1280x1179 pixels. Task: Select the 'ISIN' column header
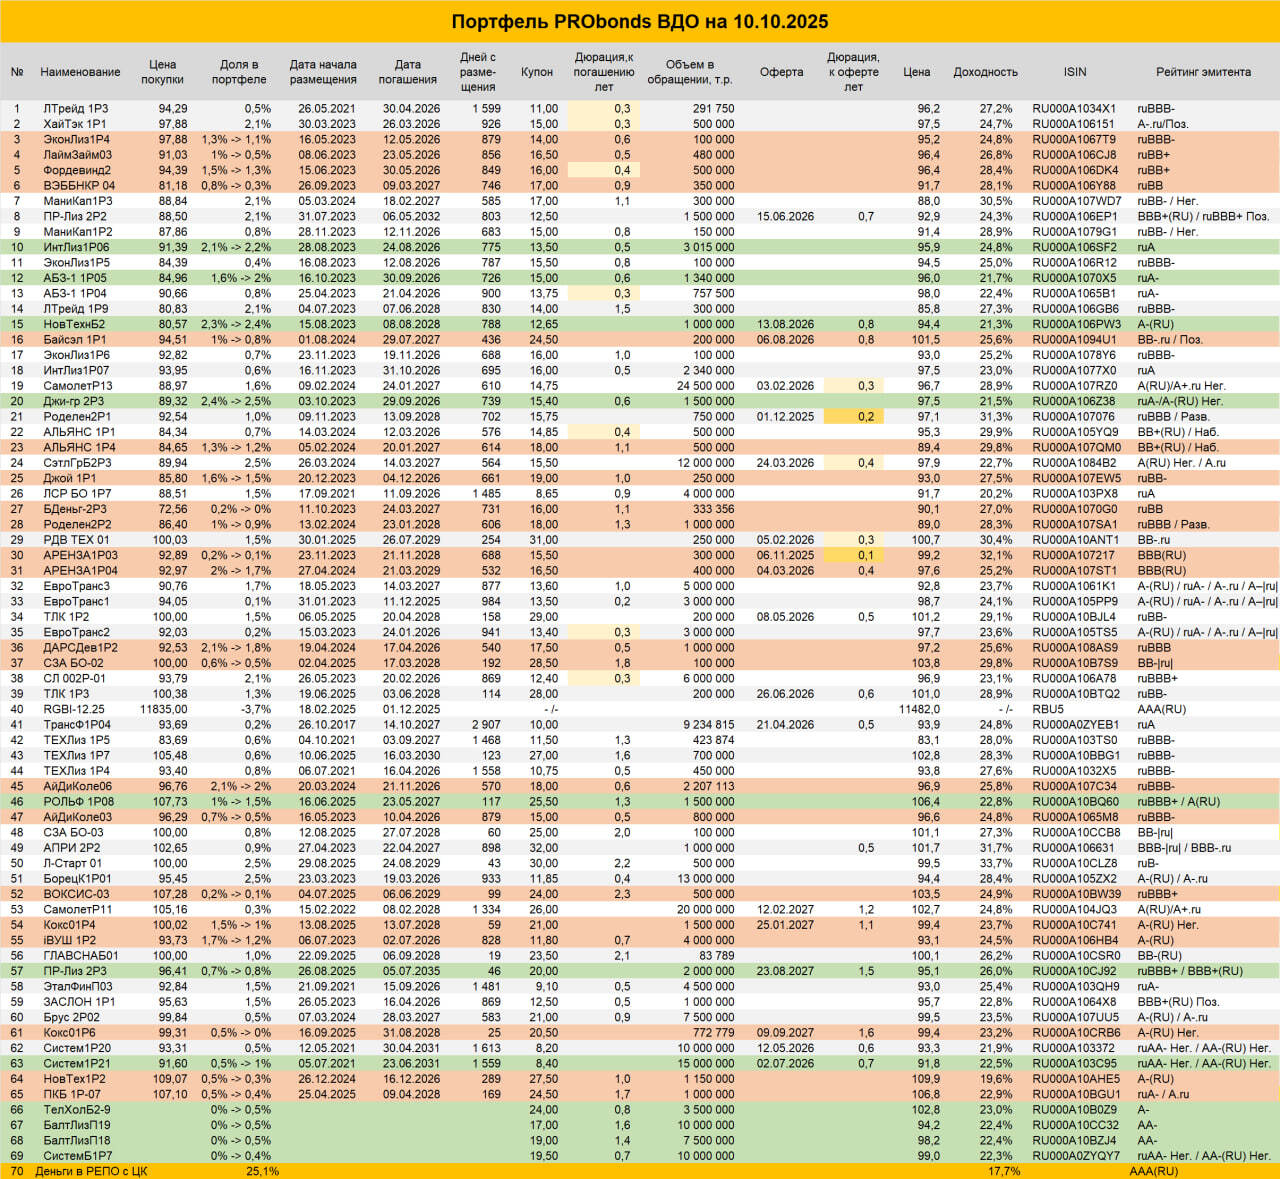pyautogui.click(x=1075, y=72)
